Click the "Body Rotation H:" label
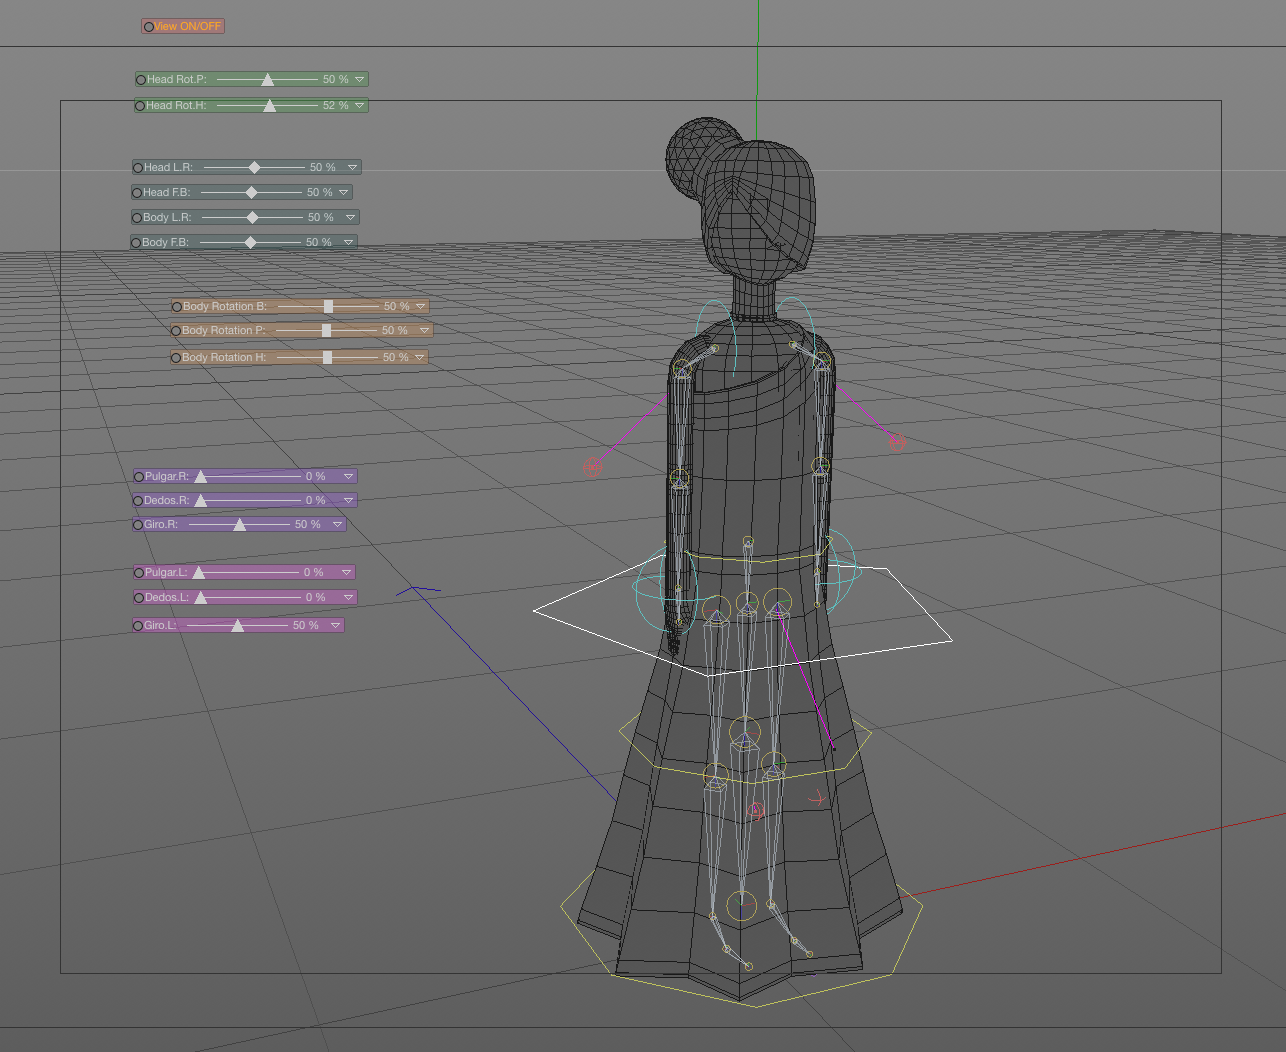This screenshot has height=1052, width=1286. [x=224, y=357]
